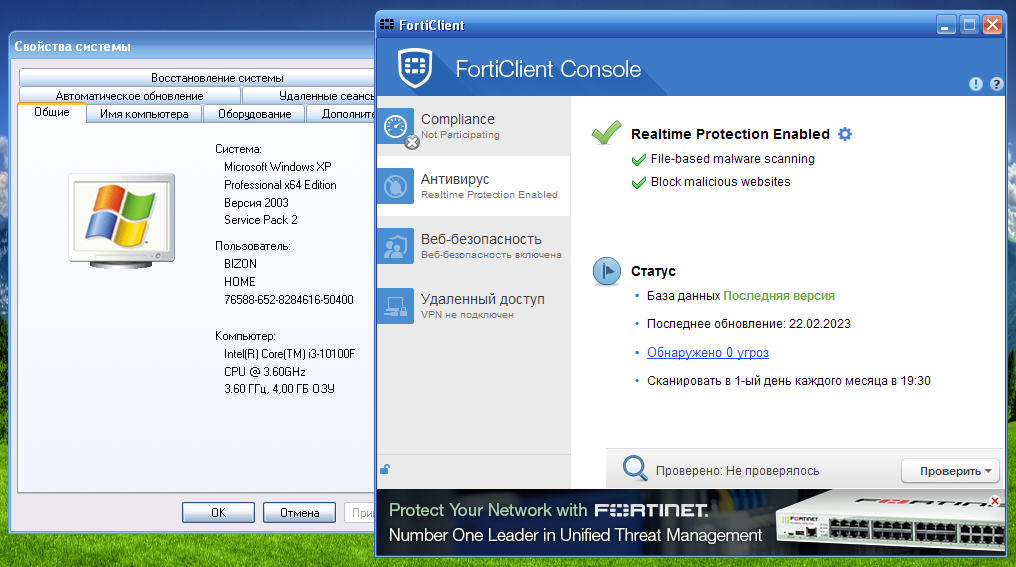Image resolution: width=1016 pixels, height=567 pixels.
Task: Switch to the Оборудование tab
Action: pos(255,114)
